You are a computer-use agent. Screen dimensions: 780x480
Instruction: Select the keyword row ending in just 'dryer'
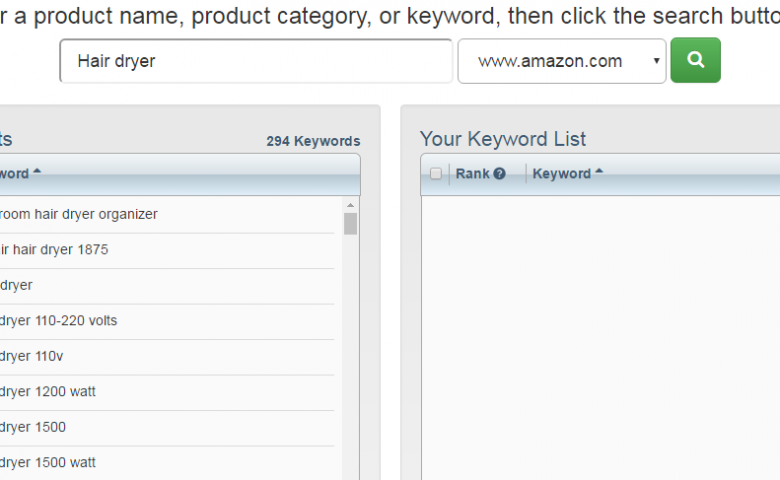tap(17, 286)
